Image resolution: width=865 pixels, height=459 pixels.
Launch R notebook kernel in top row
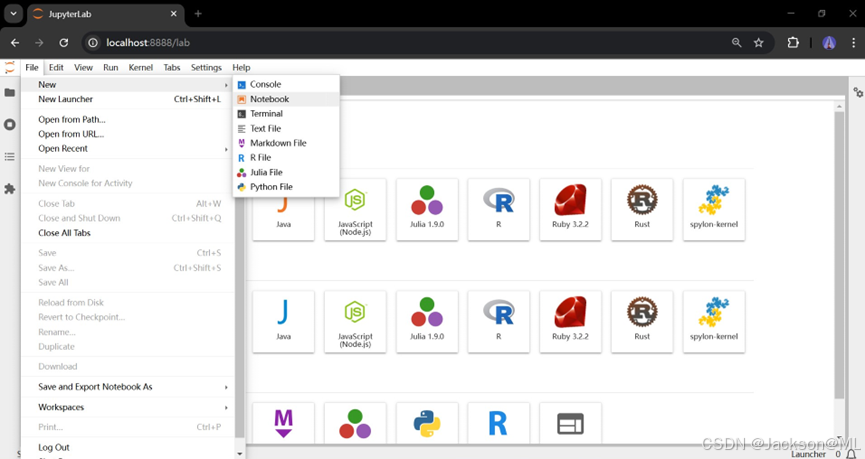499,209
